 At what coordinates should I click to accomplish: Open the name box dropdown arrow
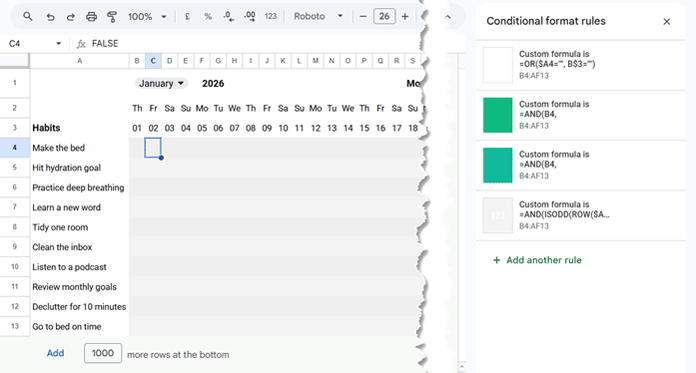(x=59, y=44)
